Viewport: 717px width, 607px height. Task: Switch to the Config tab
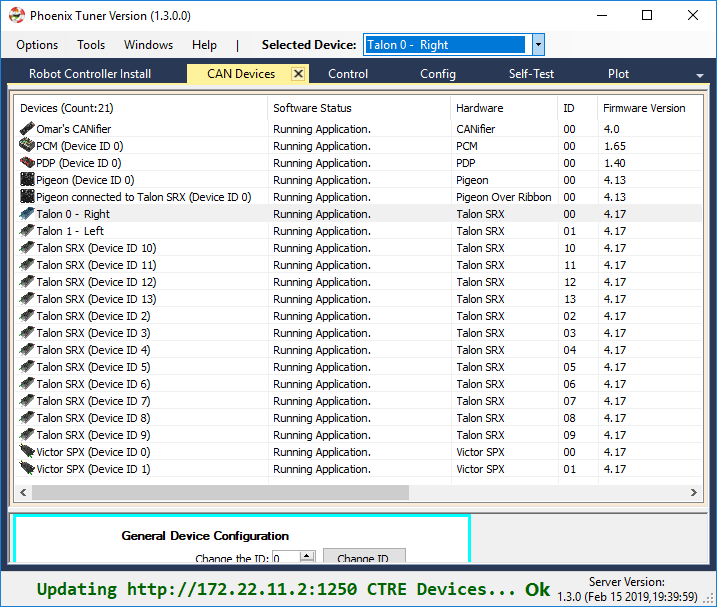438,74
